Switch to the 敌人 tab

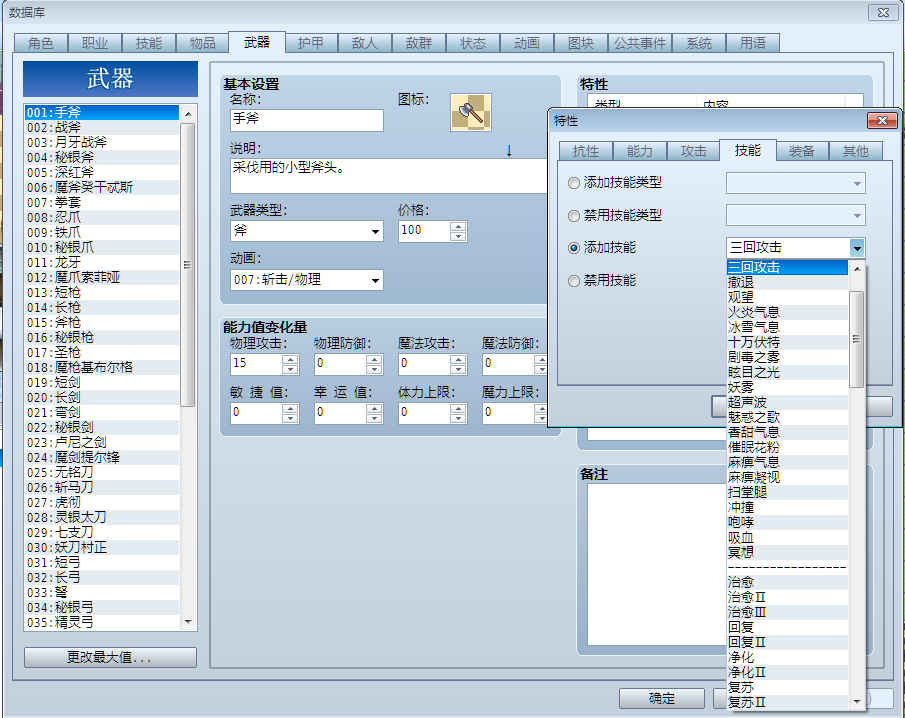coord(365,43)
